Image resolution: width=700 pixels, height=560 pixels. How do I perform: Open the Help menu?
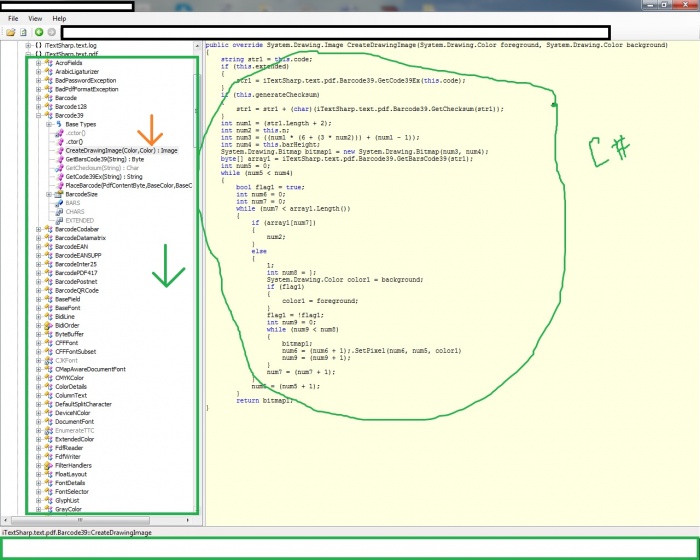59,18
